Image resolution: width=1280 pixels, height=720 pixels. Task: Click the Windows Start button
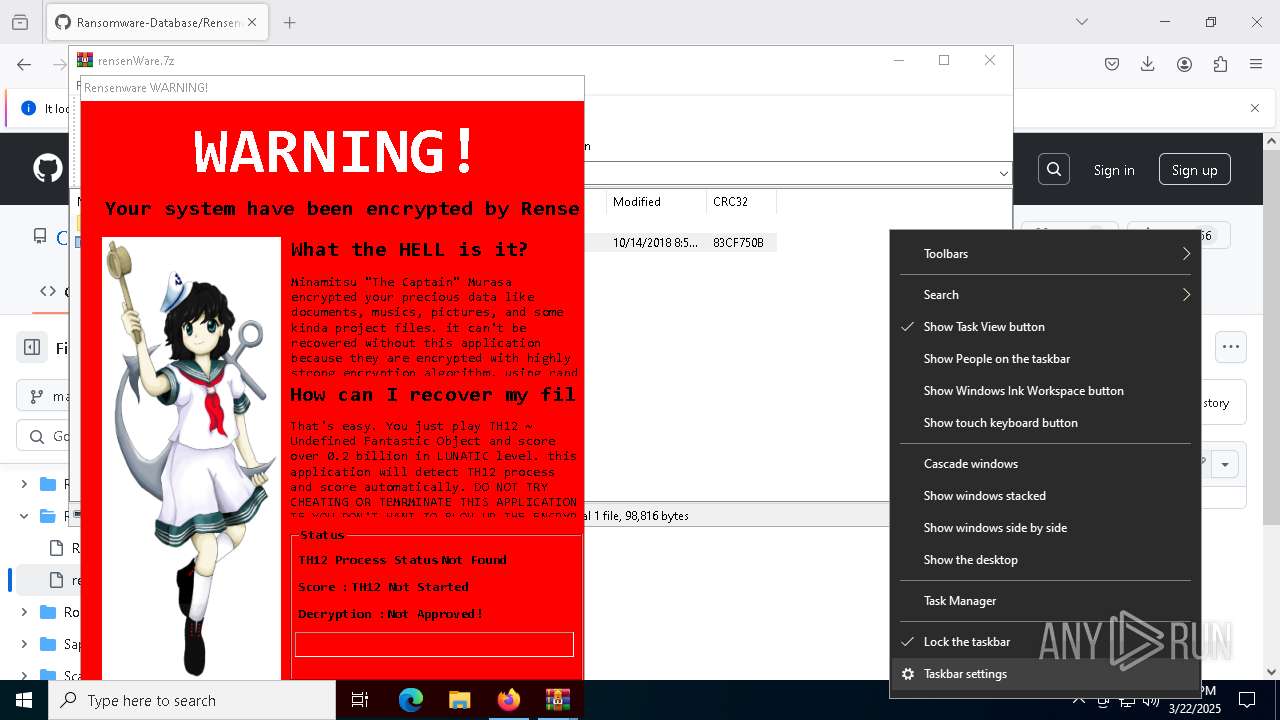click(24, 700)
